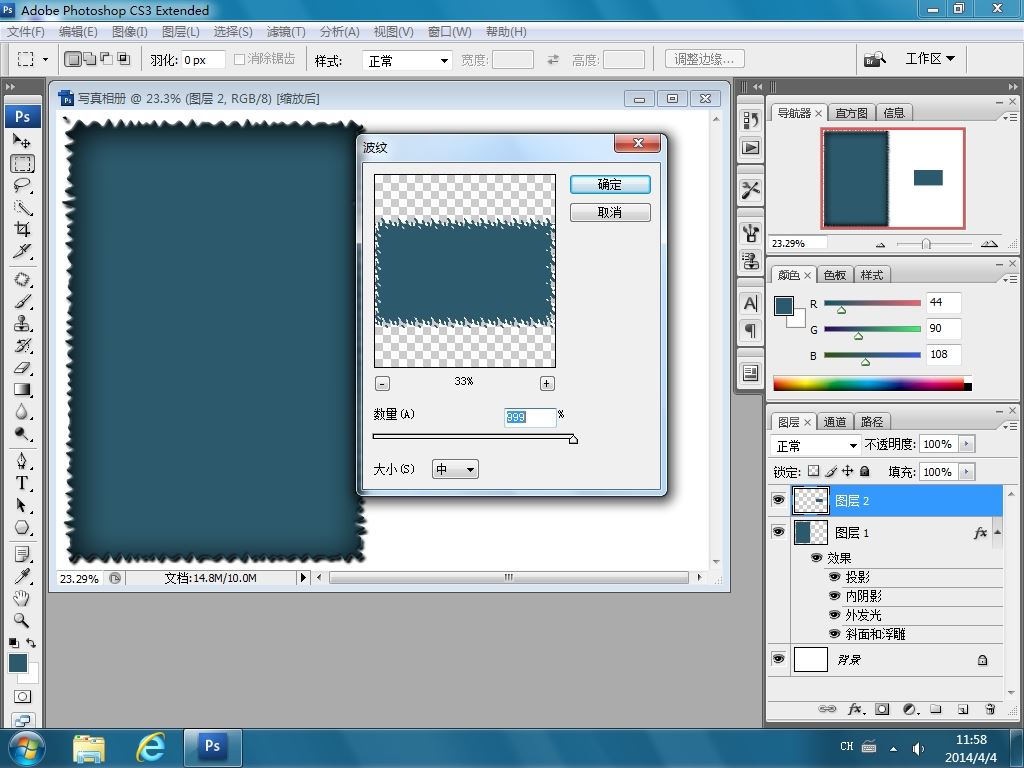1024x768 pixels.
Task: Select the Gradient tool
Action: pos(22,390)
